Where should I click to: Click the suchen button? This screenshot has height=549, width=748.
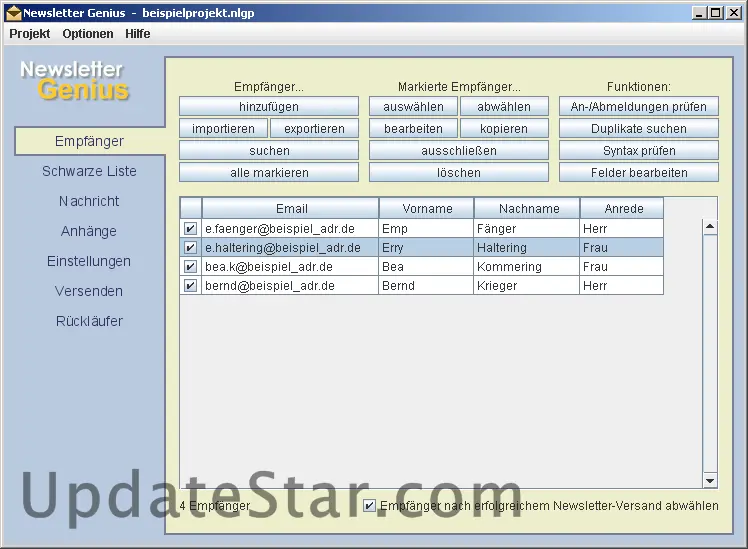pyautogui.click(x=269, y=150)
